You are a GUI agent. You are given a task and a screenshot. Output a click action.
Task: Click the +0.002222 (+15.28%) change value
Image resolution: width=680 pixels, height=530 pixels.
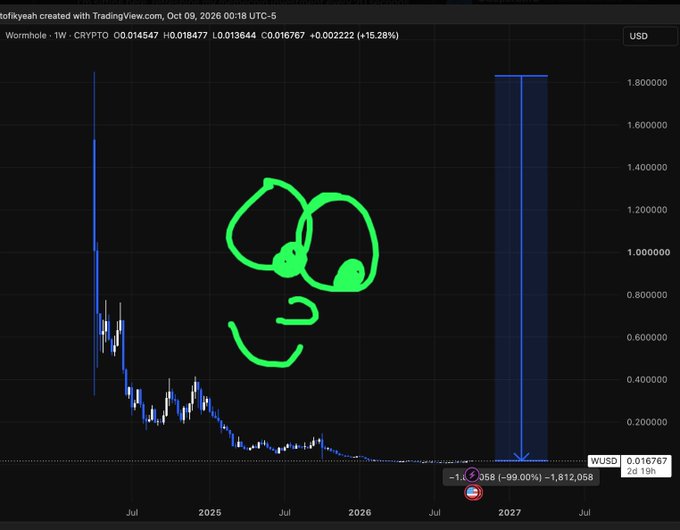coord(354,36)
